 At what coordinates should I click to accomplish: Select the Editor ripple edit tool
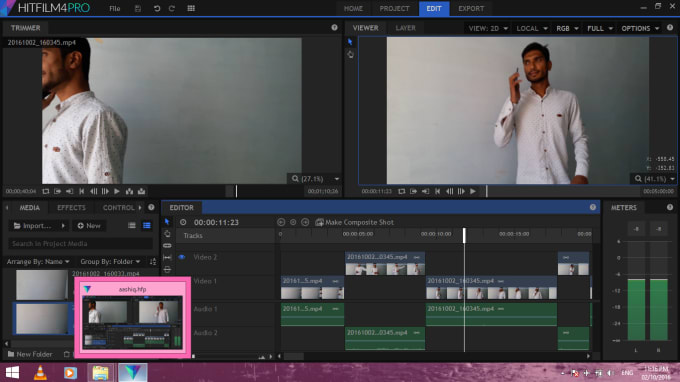tap(167, 269)
